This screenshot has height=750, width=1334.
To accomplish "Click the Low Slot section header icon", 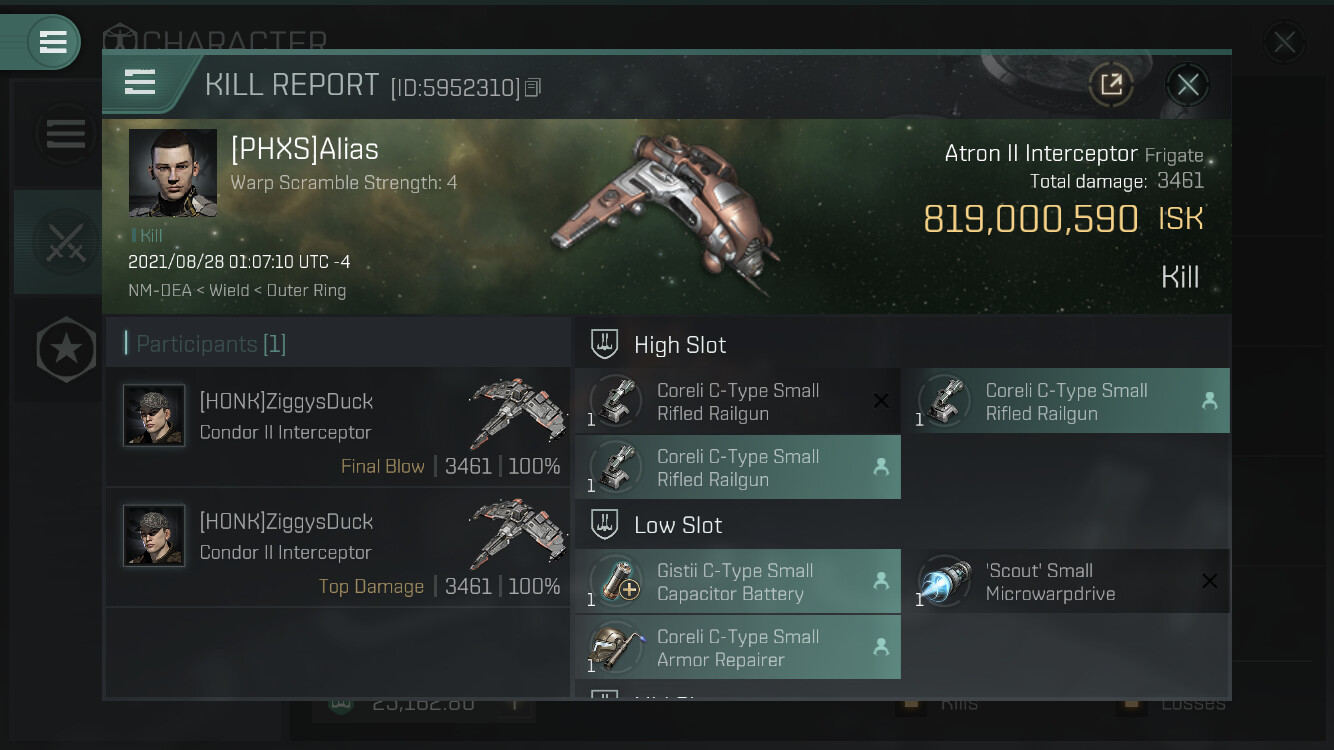I will coord(604,525).
